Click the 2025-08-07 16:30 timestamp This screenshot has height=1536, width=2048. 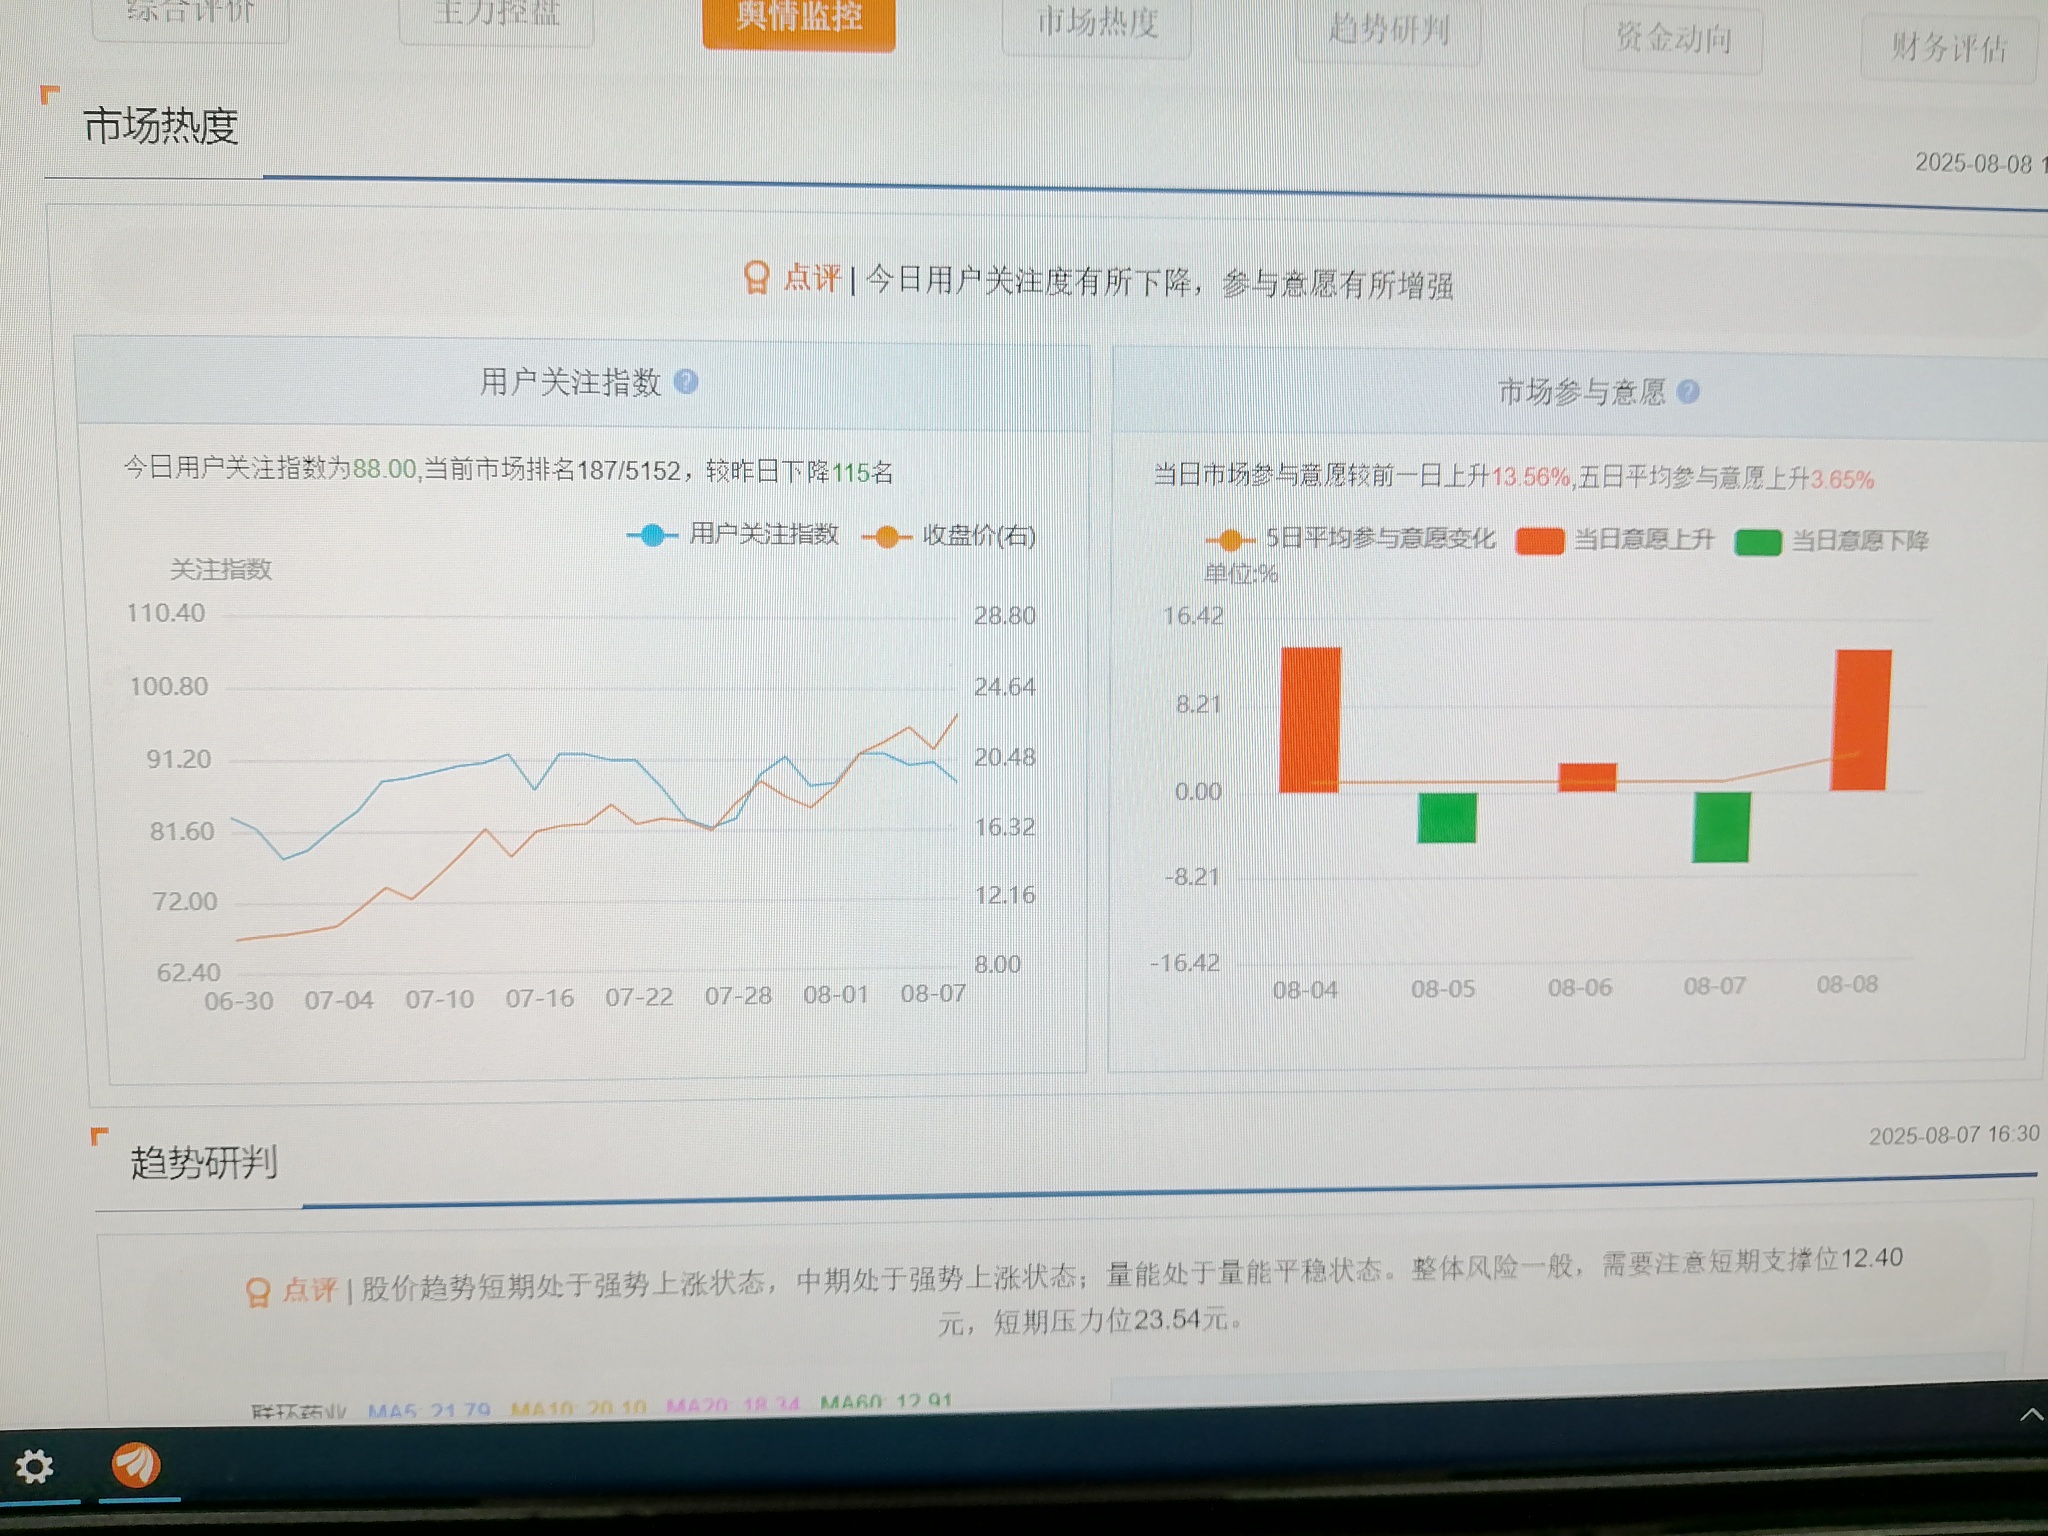[1954, 1135]
